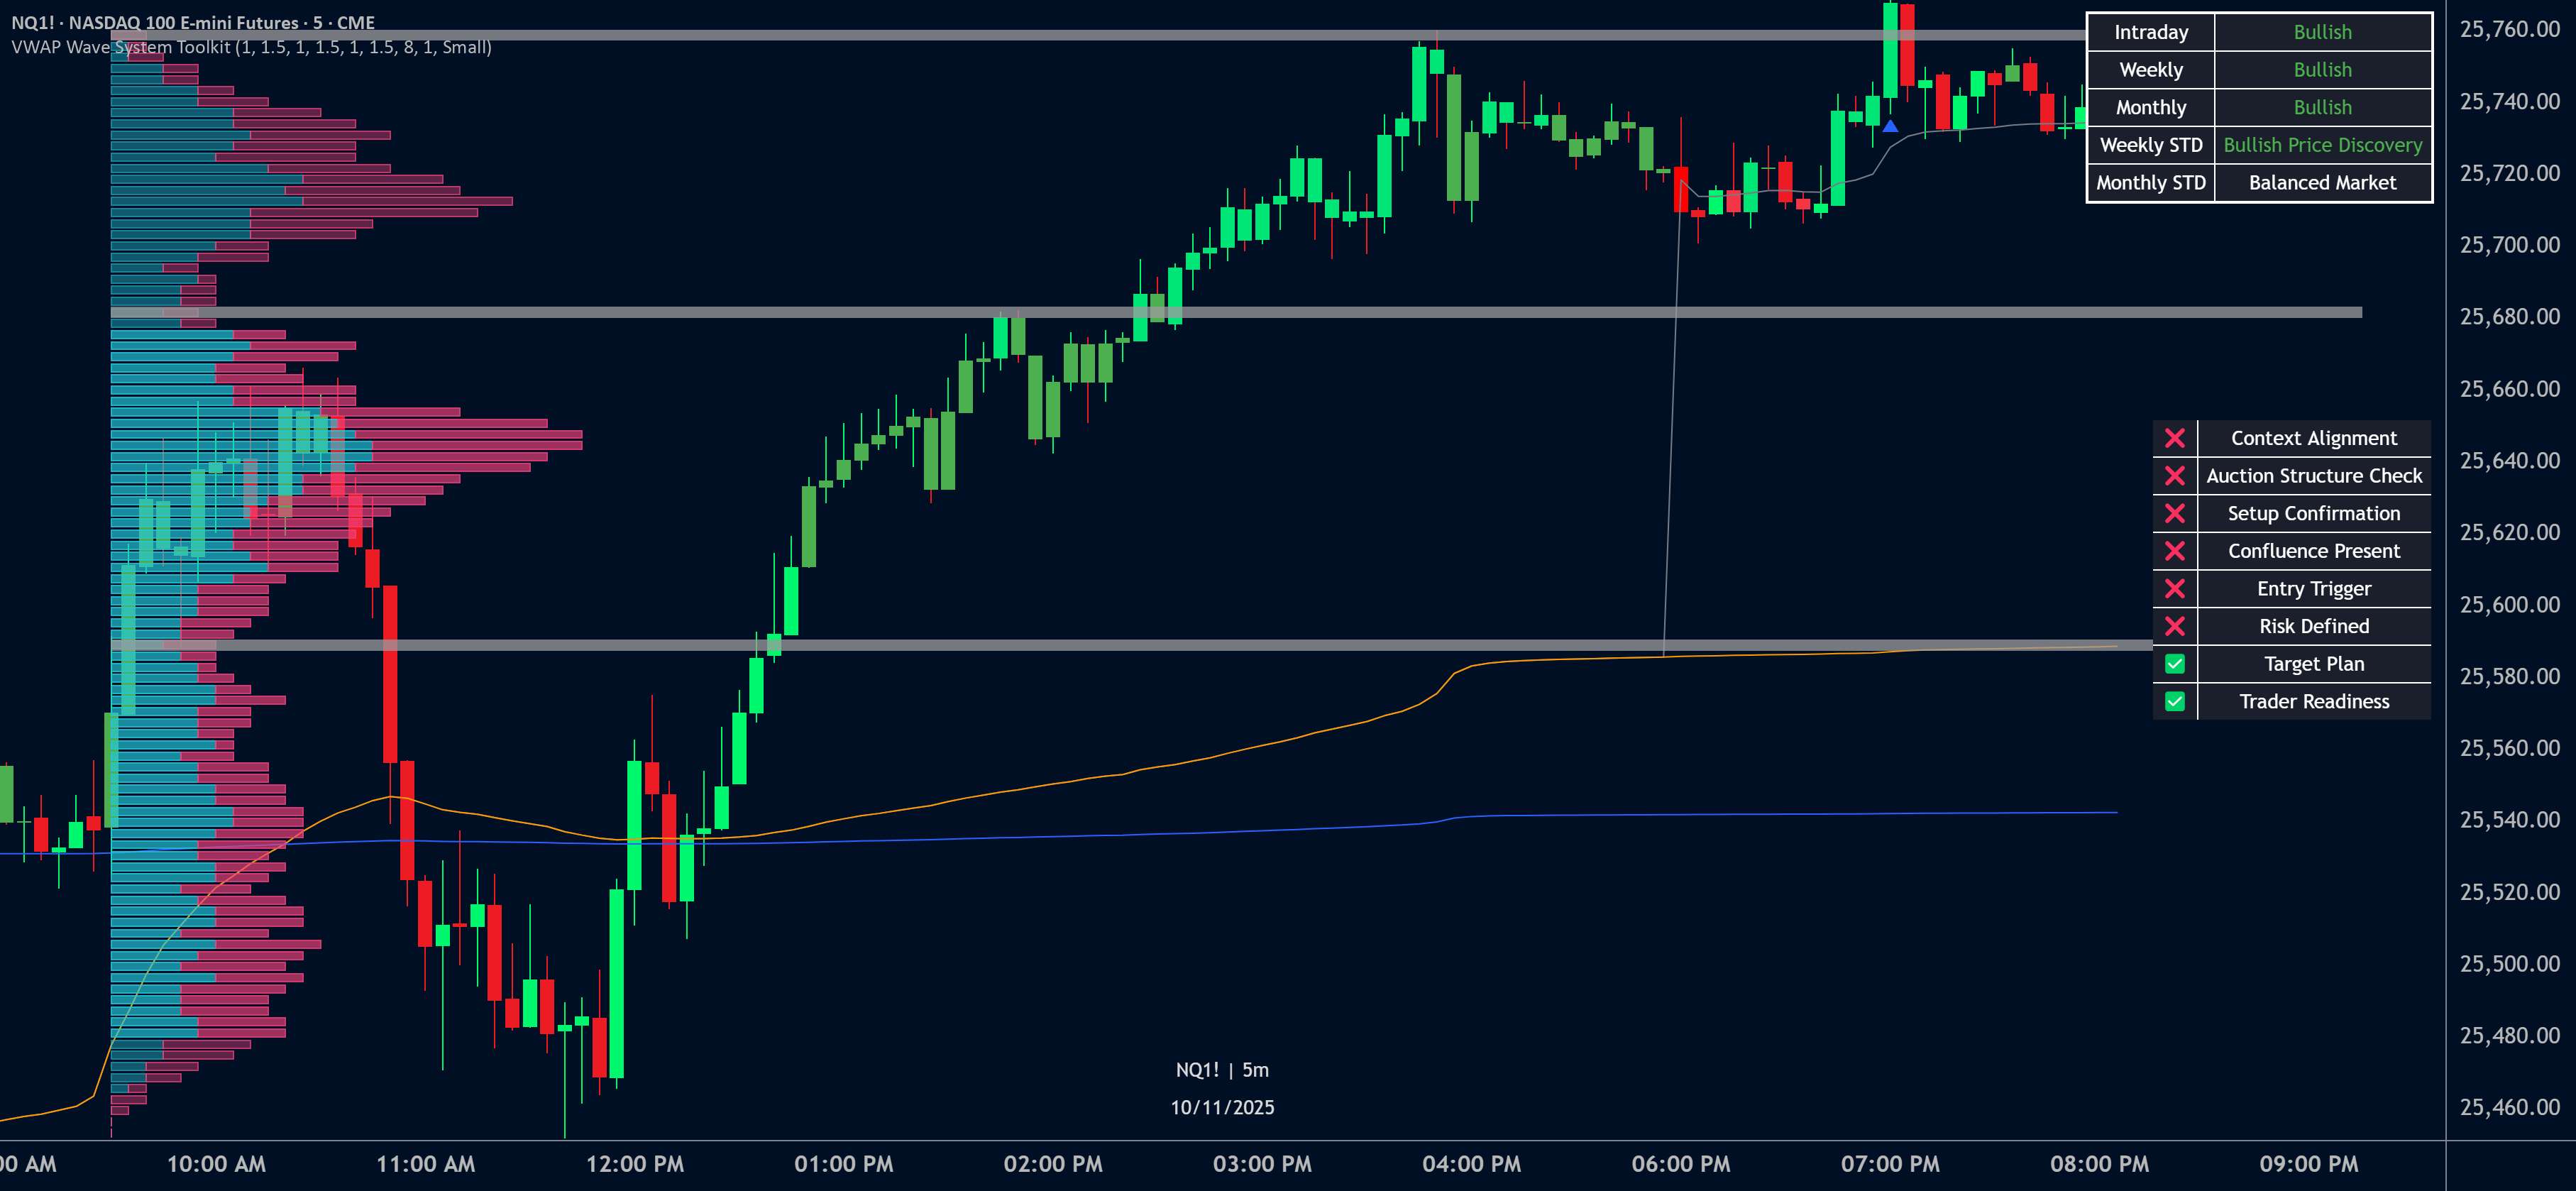Screen dimensions: 2576x1191
Task: Click the Monthly row label in bias table
Action: 2150,107
